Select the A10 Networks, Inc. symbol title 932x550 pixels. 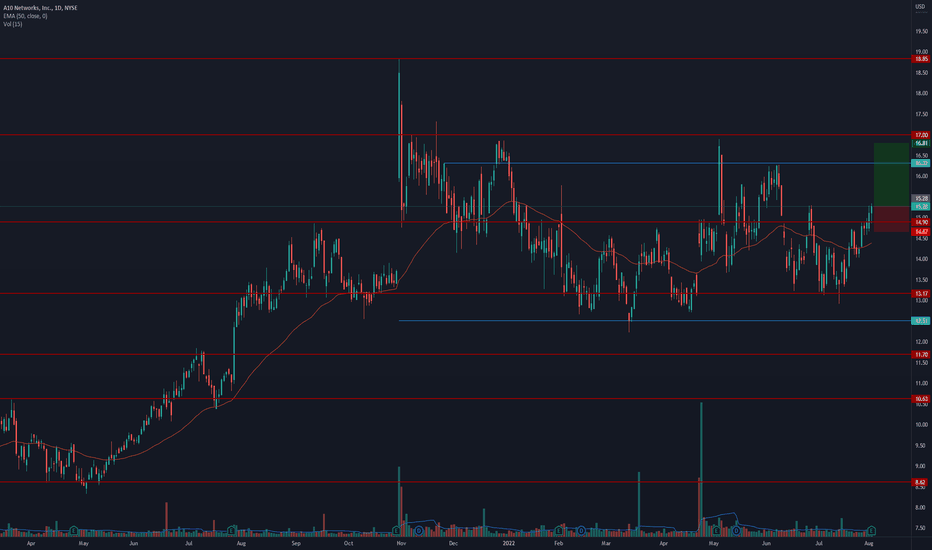click(x=40, y=8)
